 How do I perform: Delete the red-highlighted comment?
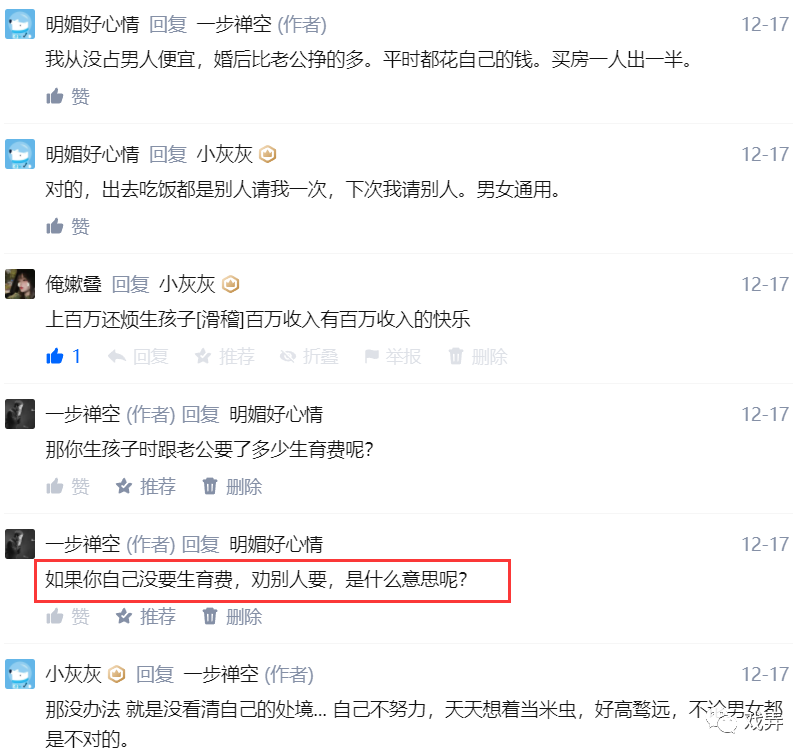pyautogui.click(x=232, y=617)
